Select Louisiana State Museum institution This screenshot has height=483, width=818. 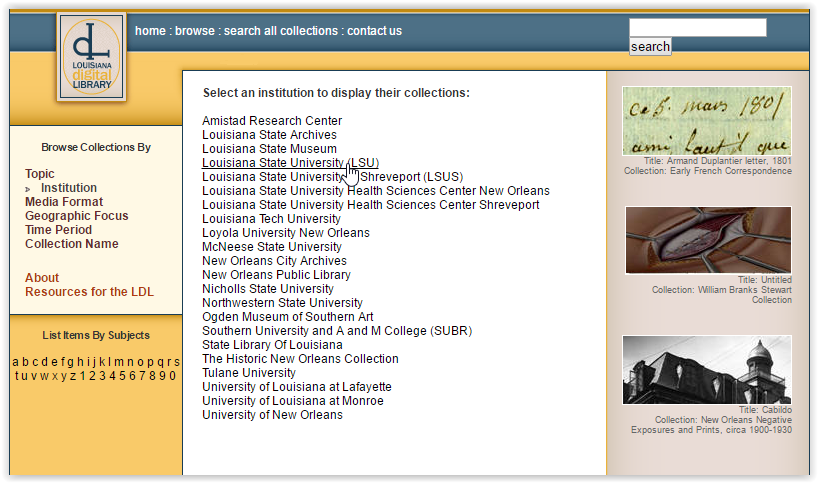(x=270, y=149)
